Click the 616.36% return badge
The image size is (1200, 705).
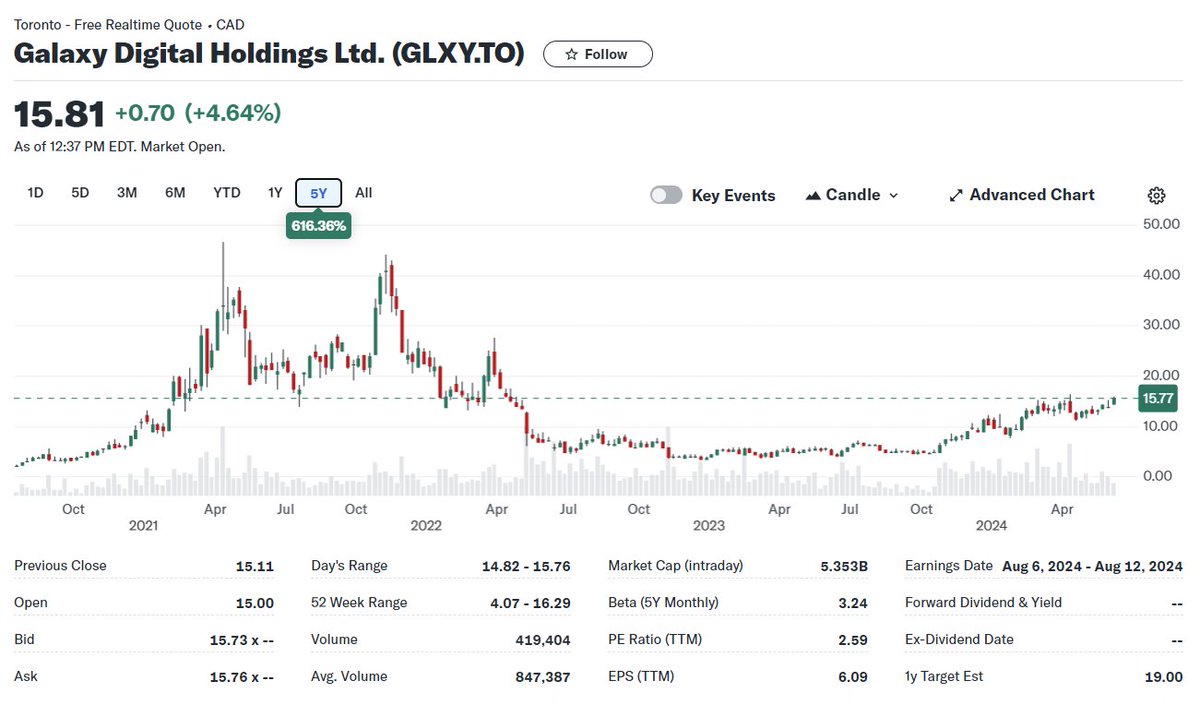(x=319, y=226)
